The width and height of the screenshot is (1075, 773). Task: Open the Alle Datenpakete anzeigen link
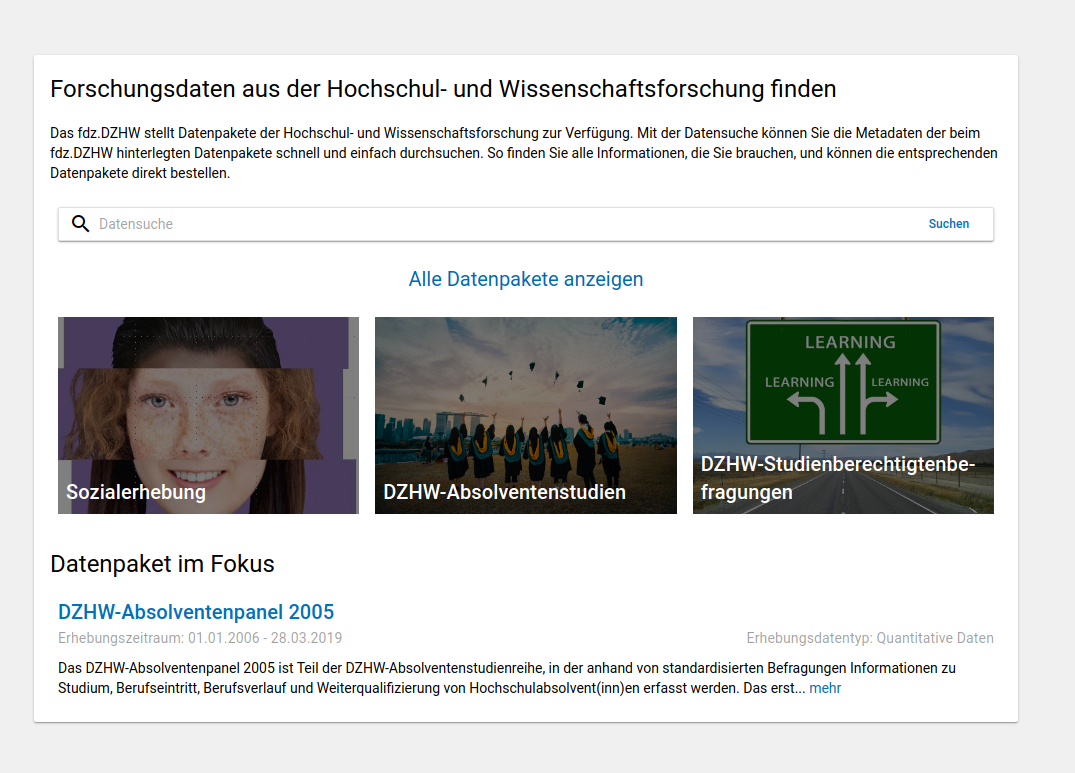tap(526, 279)
